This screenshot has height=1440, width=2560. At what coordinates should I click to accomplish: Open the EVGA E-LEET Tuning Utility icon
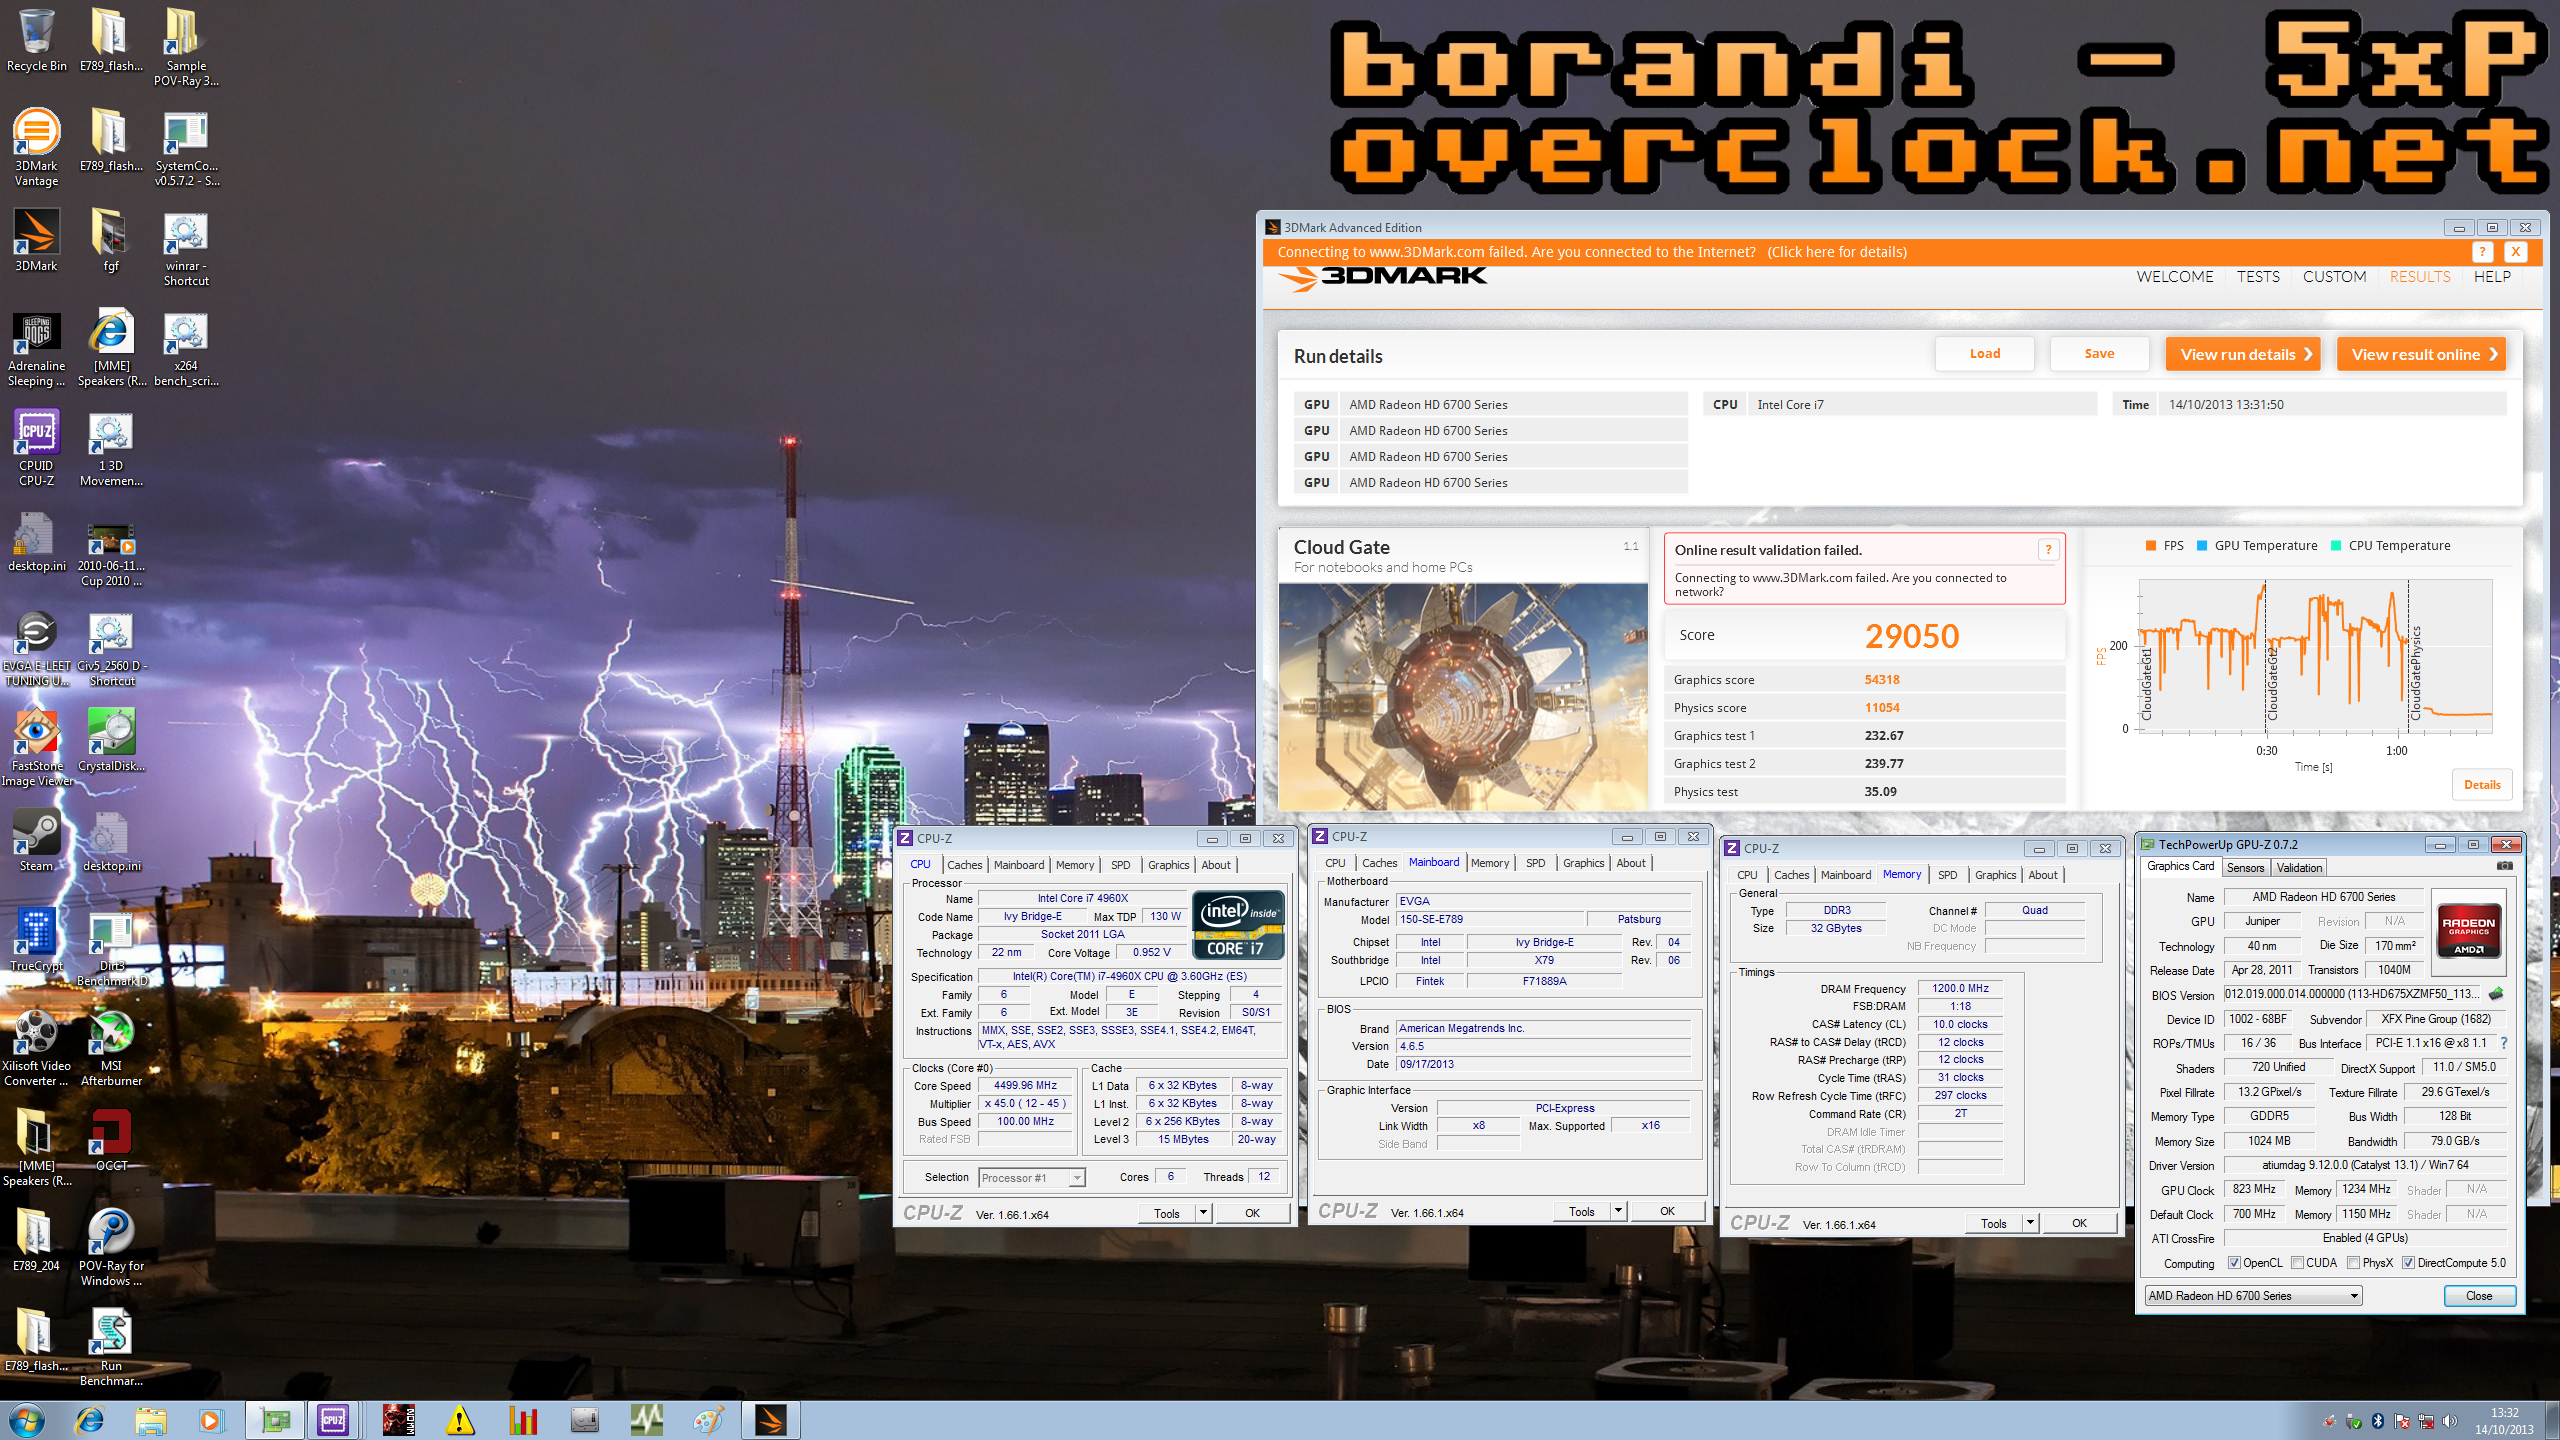pyautogui.click(x=36, y=647)
